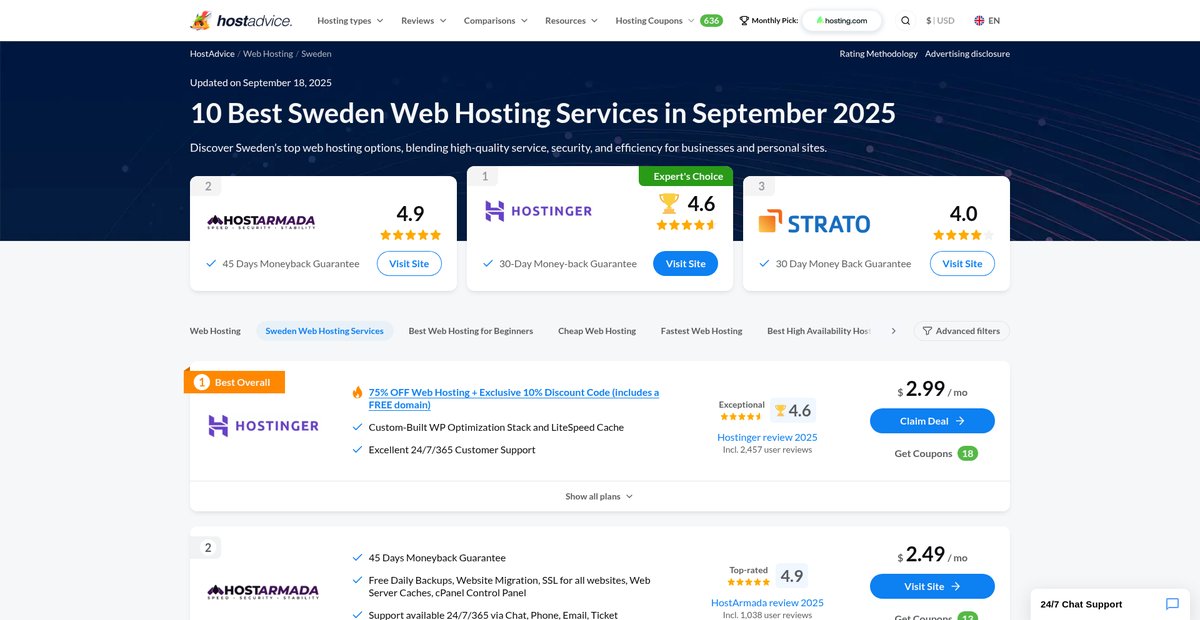
Task: Click the Sweden breadcrumb text
Action: coord(316,54)
